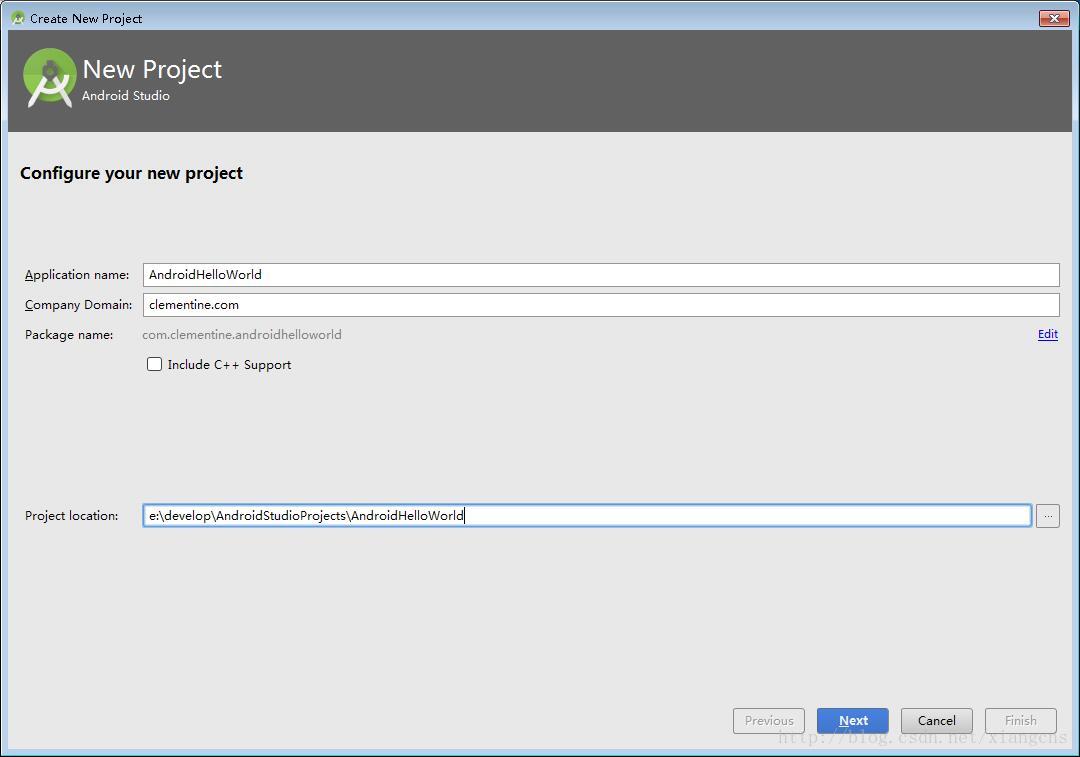Click the disabled Previous button

[x=769, y=720]
